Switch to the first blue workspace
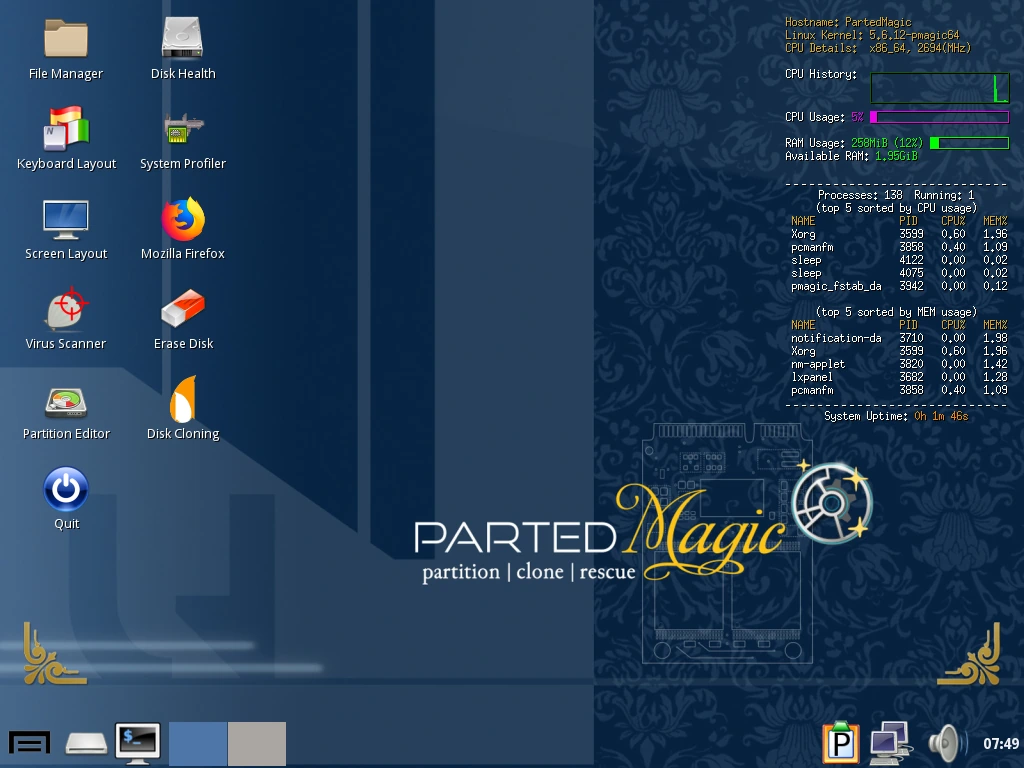This screenshot has height=768, width=1024. click(198, 743)
